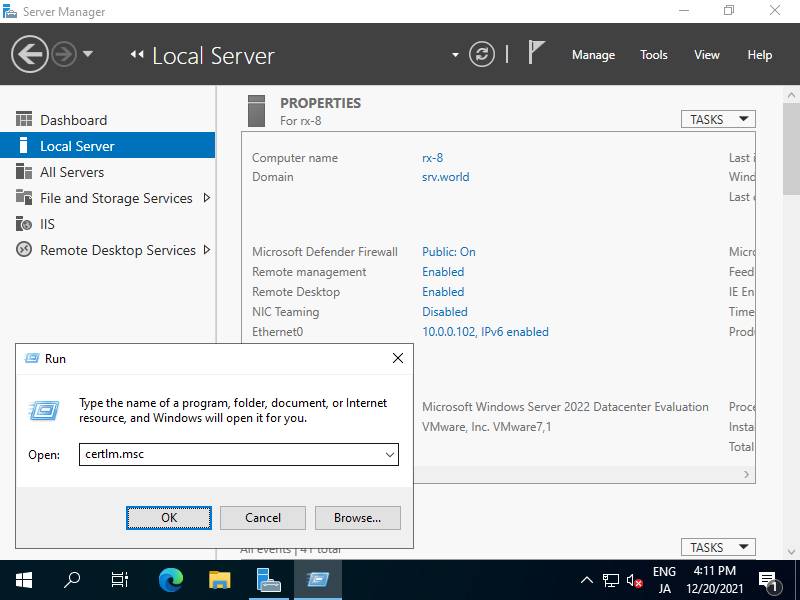
Task: Open File Explorer from the taskbar
Action: click(x=220, y=580)
